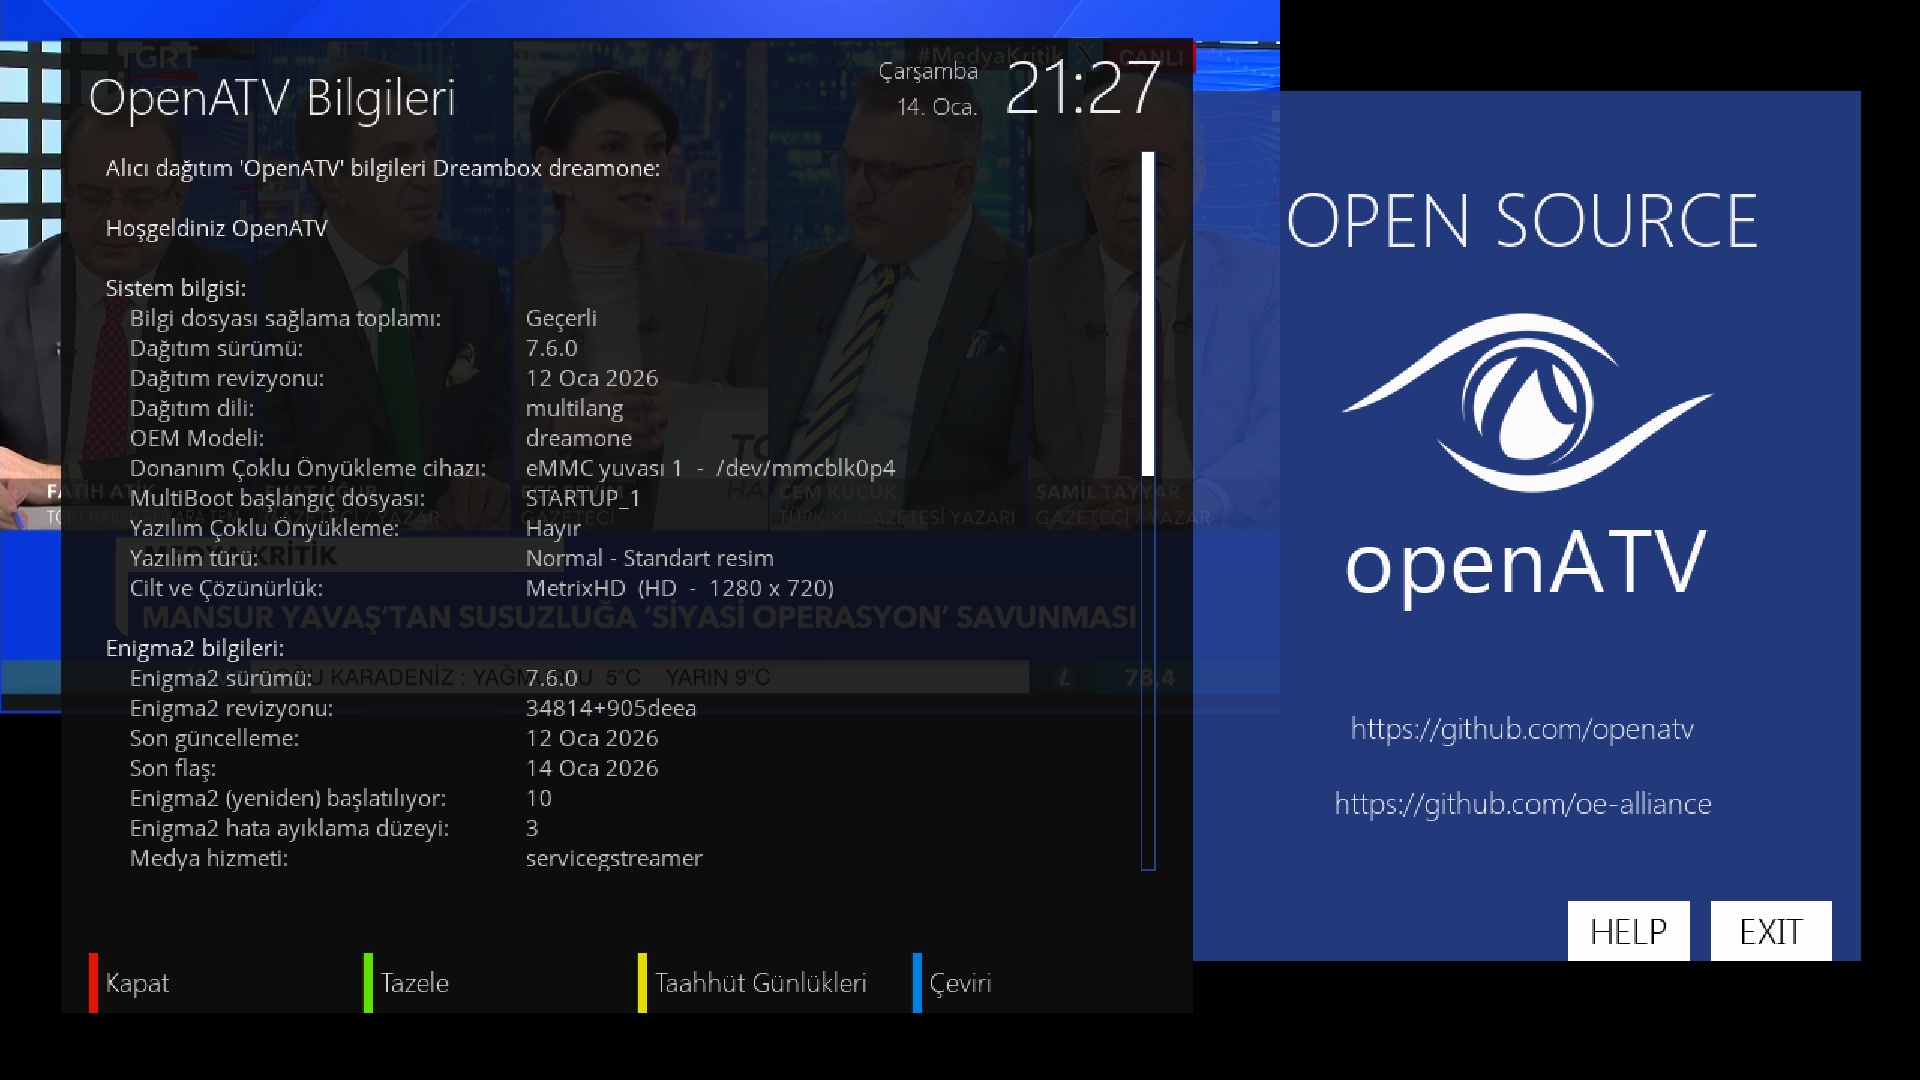
Task: Click the 'Son flaş:' row label
Action: (x=173, y=769)
